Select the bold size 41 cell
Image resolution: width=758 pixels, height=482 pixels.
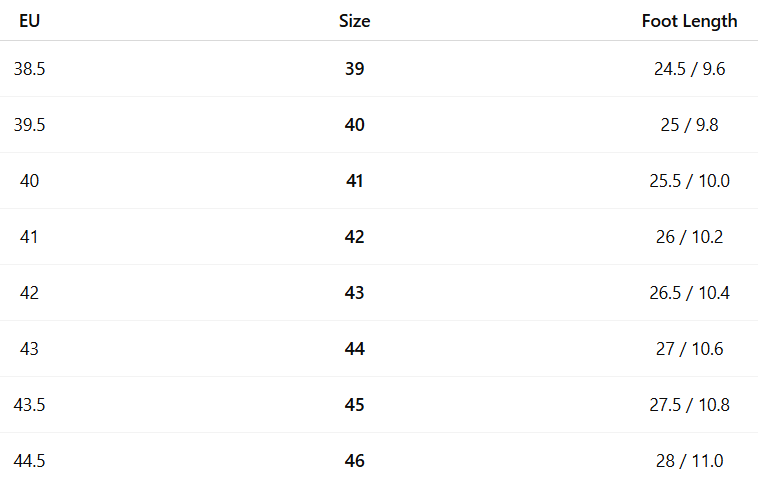[354, 181]
